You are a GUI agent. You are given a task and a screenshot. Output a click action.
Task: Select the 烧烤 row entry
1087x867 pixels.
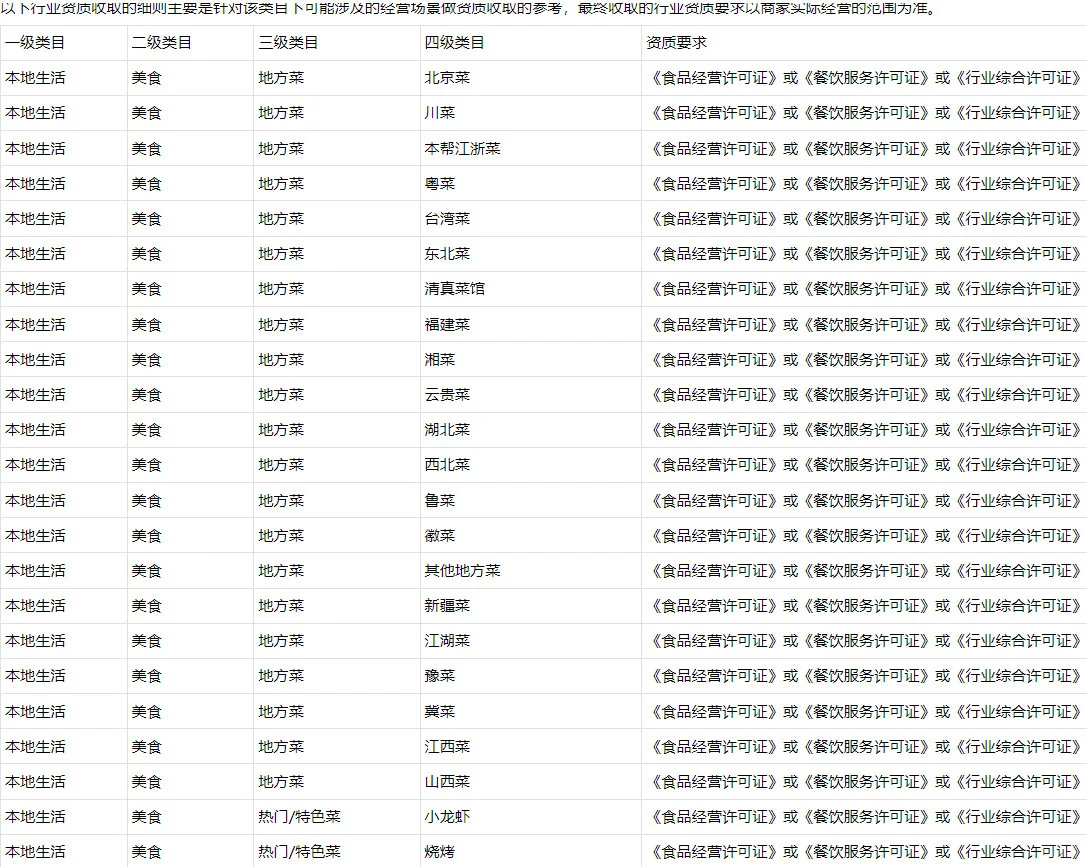(x=438, y=851)
